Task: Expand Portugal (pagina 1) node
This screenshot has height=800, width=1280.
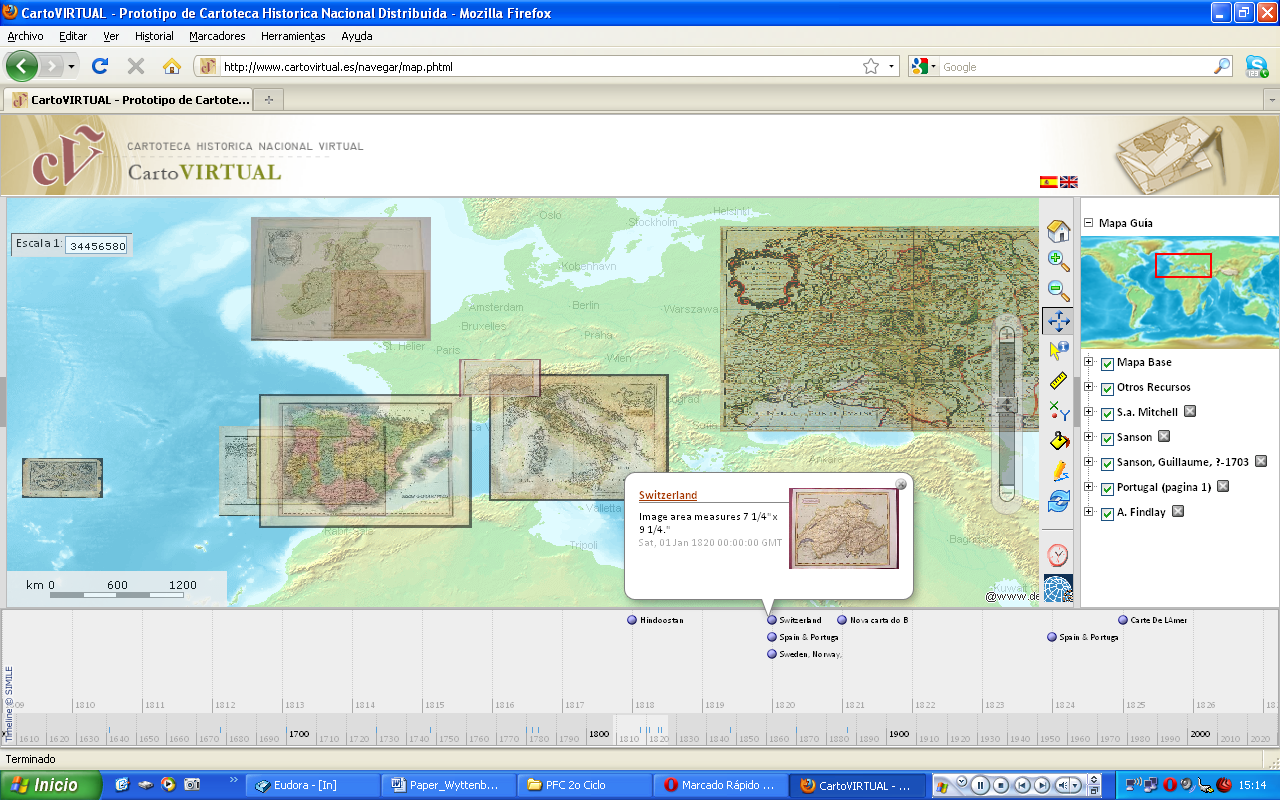Action: point(1088,487)
